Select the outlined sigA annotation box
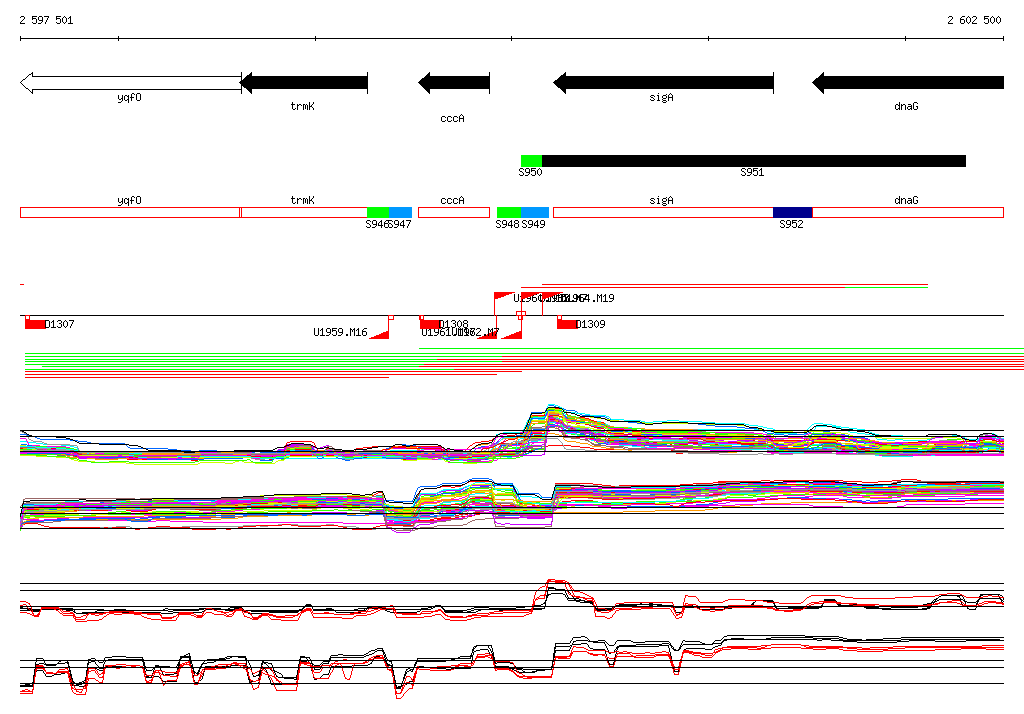Viewport: 1024px width, 714px height. click(x=662, y=212)
